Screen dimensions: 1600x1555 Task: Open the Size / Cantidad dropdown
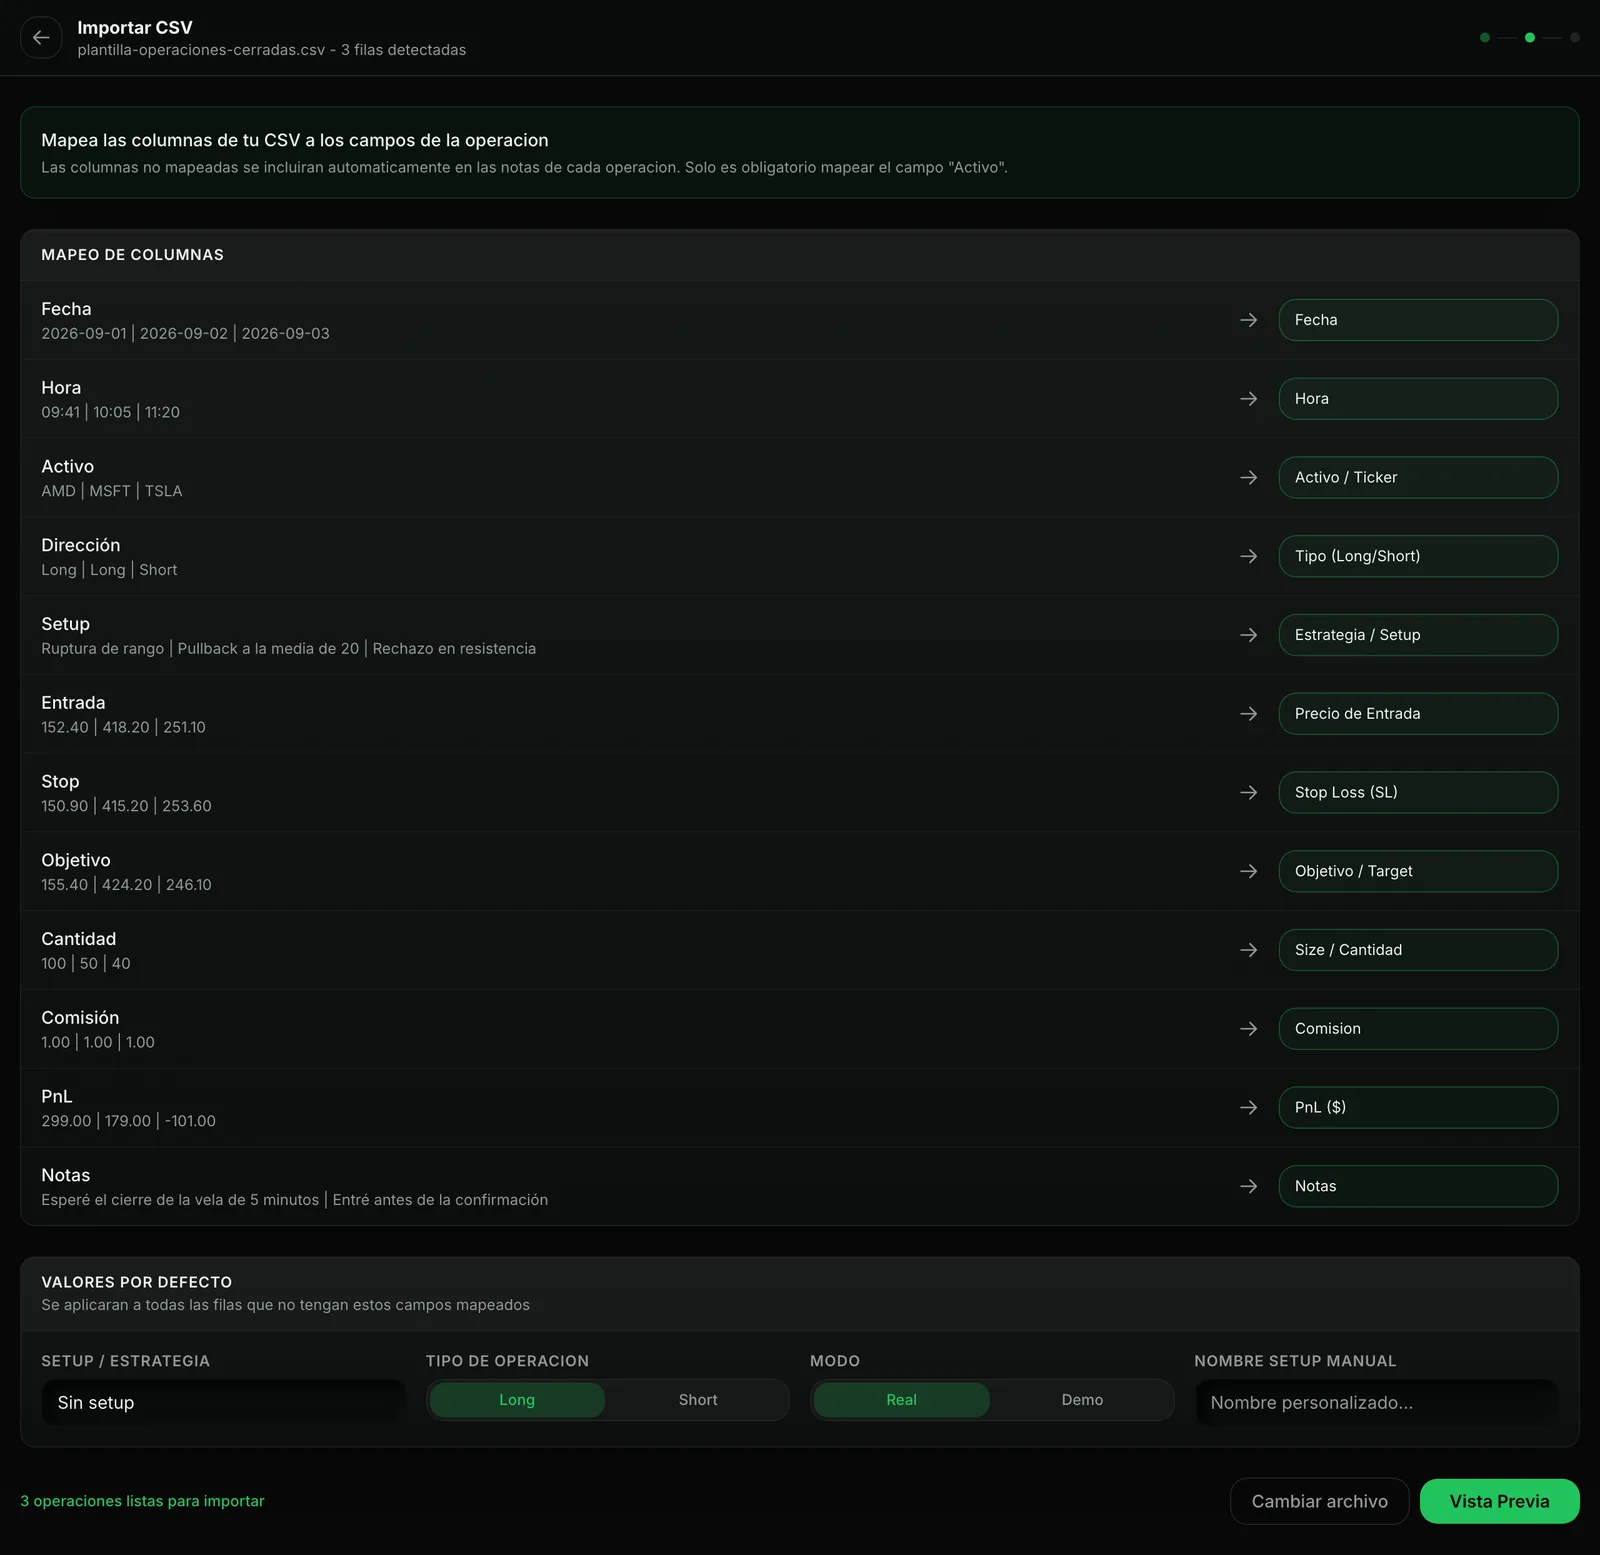click(1418, 950)
